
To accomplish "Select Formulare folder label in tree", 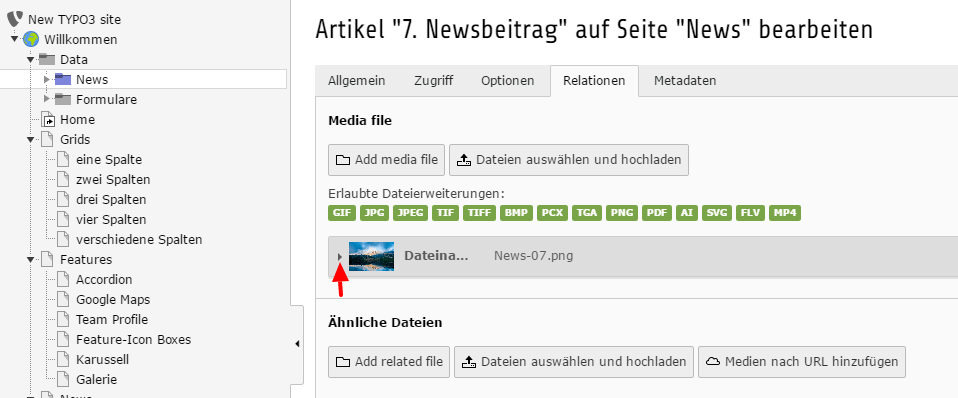I will (x=106, y=99).
